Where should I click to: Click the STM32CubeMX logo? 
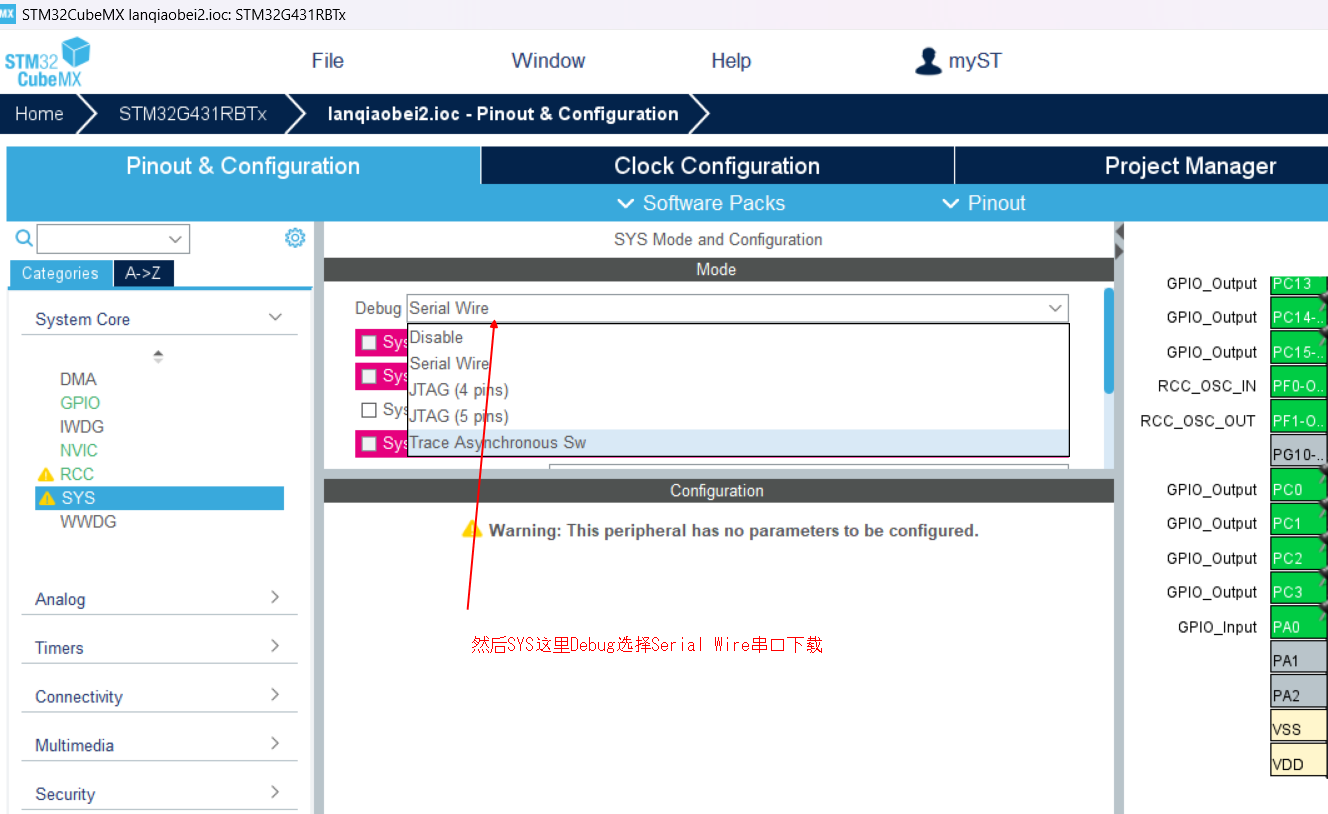48,62
